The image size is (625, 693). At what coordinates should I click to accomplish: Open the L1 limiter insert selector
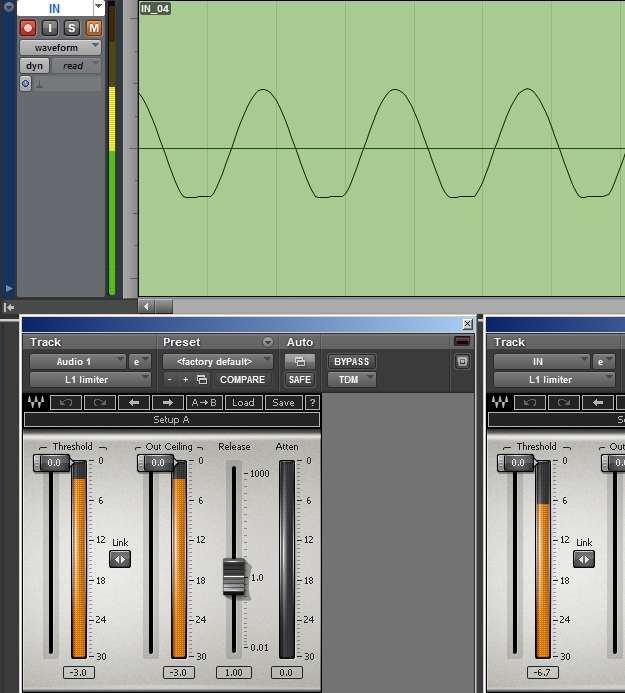[x=89, y=380]
